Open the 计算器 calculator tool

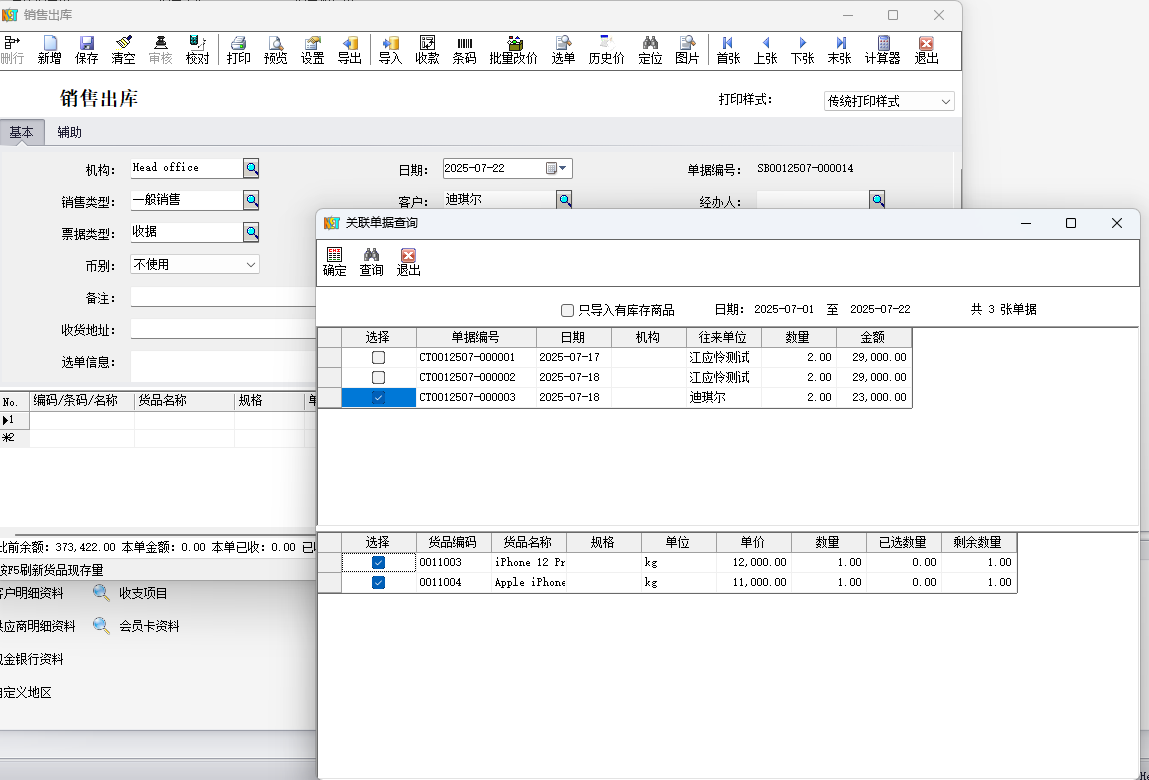882,50
